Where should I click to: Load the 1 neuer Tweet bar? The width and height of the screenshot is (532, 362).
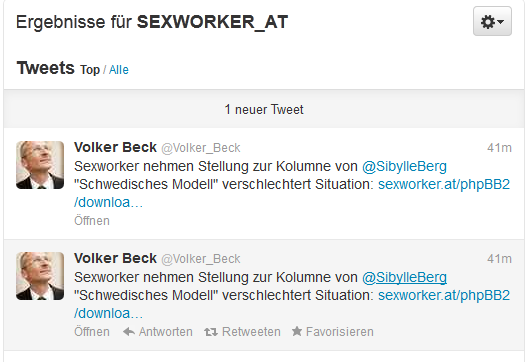[264, 109]
